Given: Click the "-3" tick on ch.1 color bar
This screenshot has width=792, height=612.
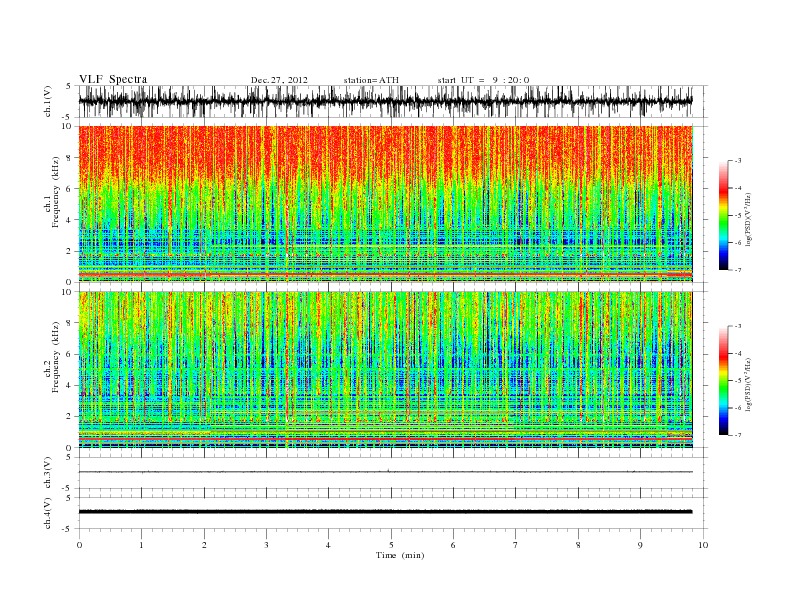Looking at the screenshot, I should pyautogui.click(x=738, y=161).
